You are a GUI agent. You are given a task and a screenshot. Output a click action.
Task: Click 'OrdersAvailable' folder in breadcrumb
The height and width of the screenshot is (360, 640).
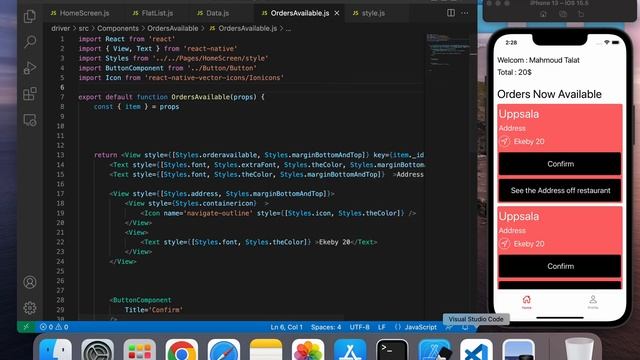click(x=172, y=28)
